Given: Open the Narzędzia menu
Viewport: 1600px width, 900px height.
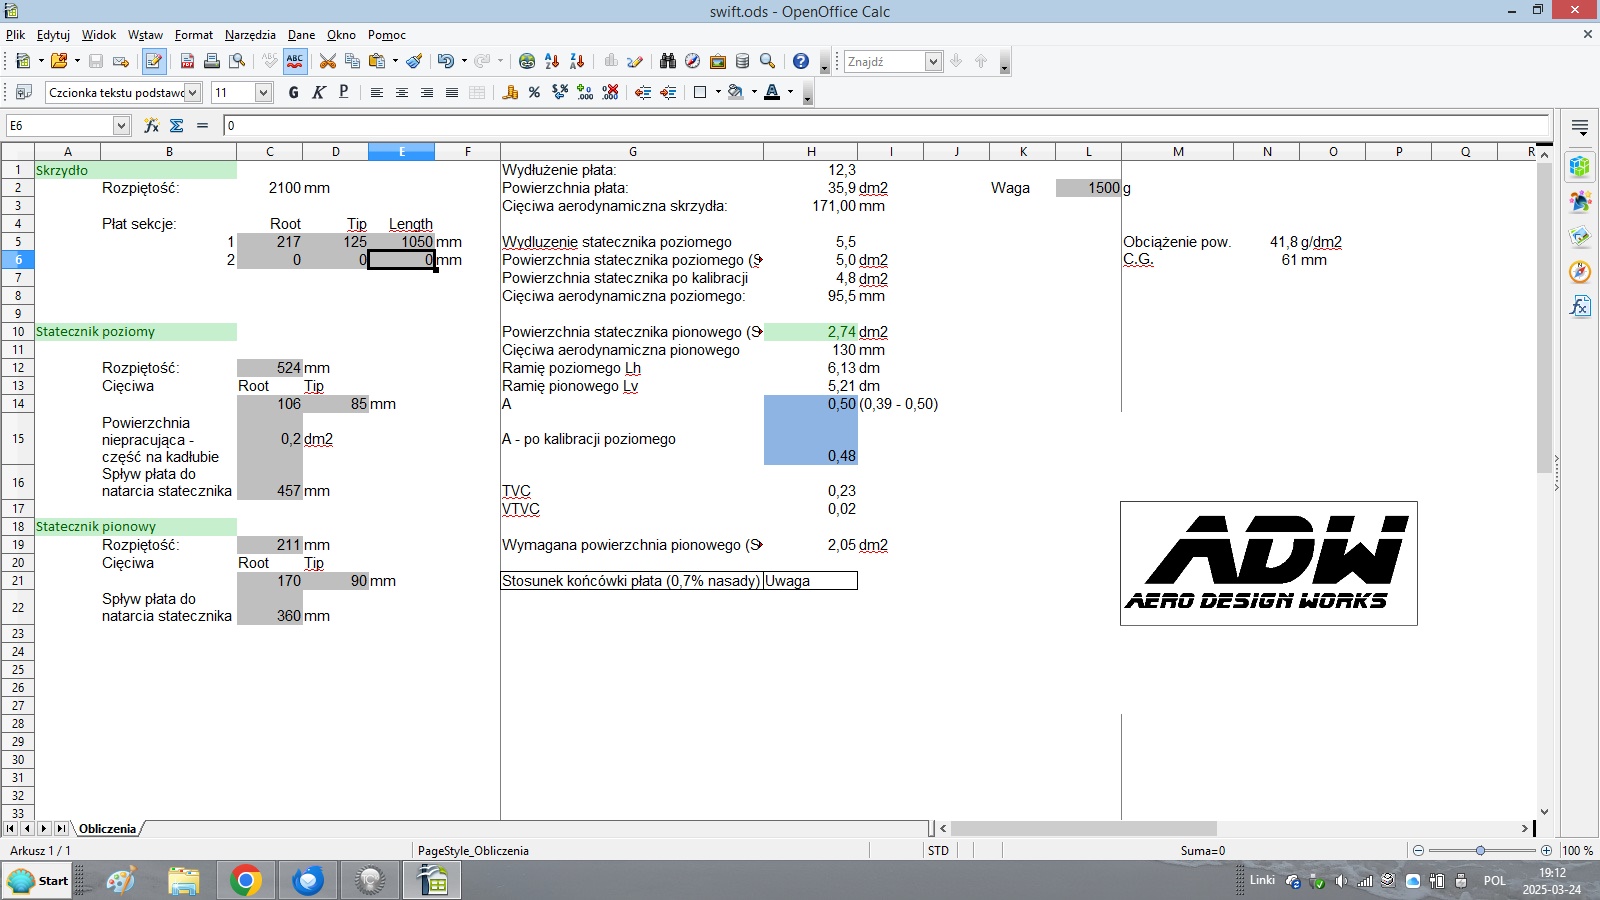Looking at the screenshot, I should tap(250, 35).
